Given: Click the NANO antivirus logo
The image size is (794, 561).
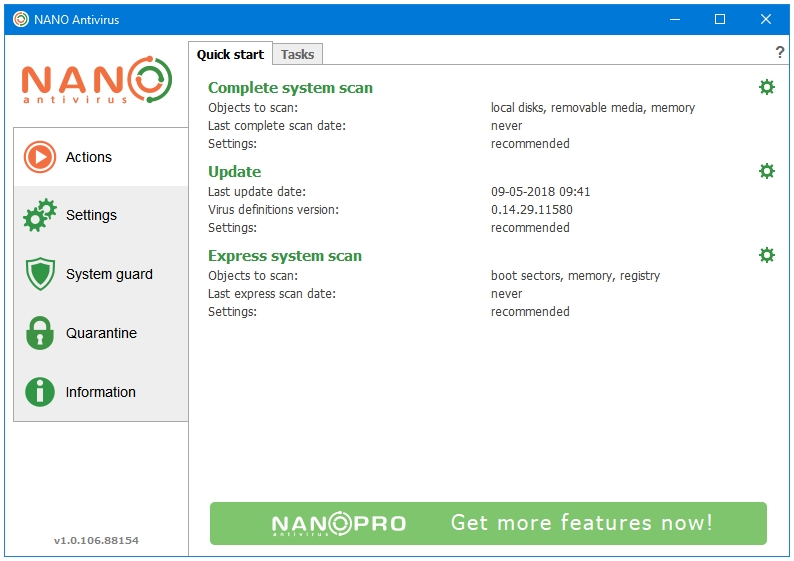Looking at the screenshot, I should (97, 81).
